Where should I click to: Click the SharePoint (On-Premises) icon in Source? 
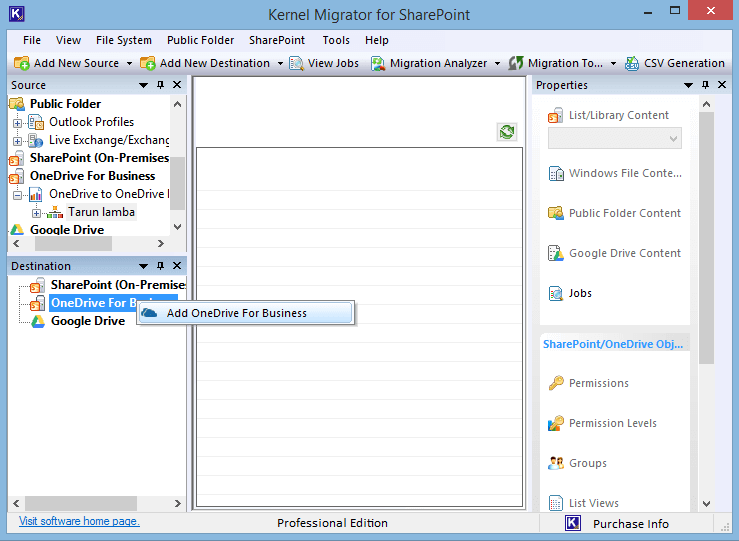(x=17, y=158)
